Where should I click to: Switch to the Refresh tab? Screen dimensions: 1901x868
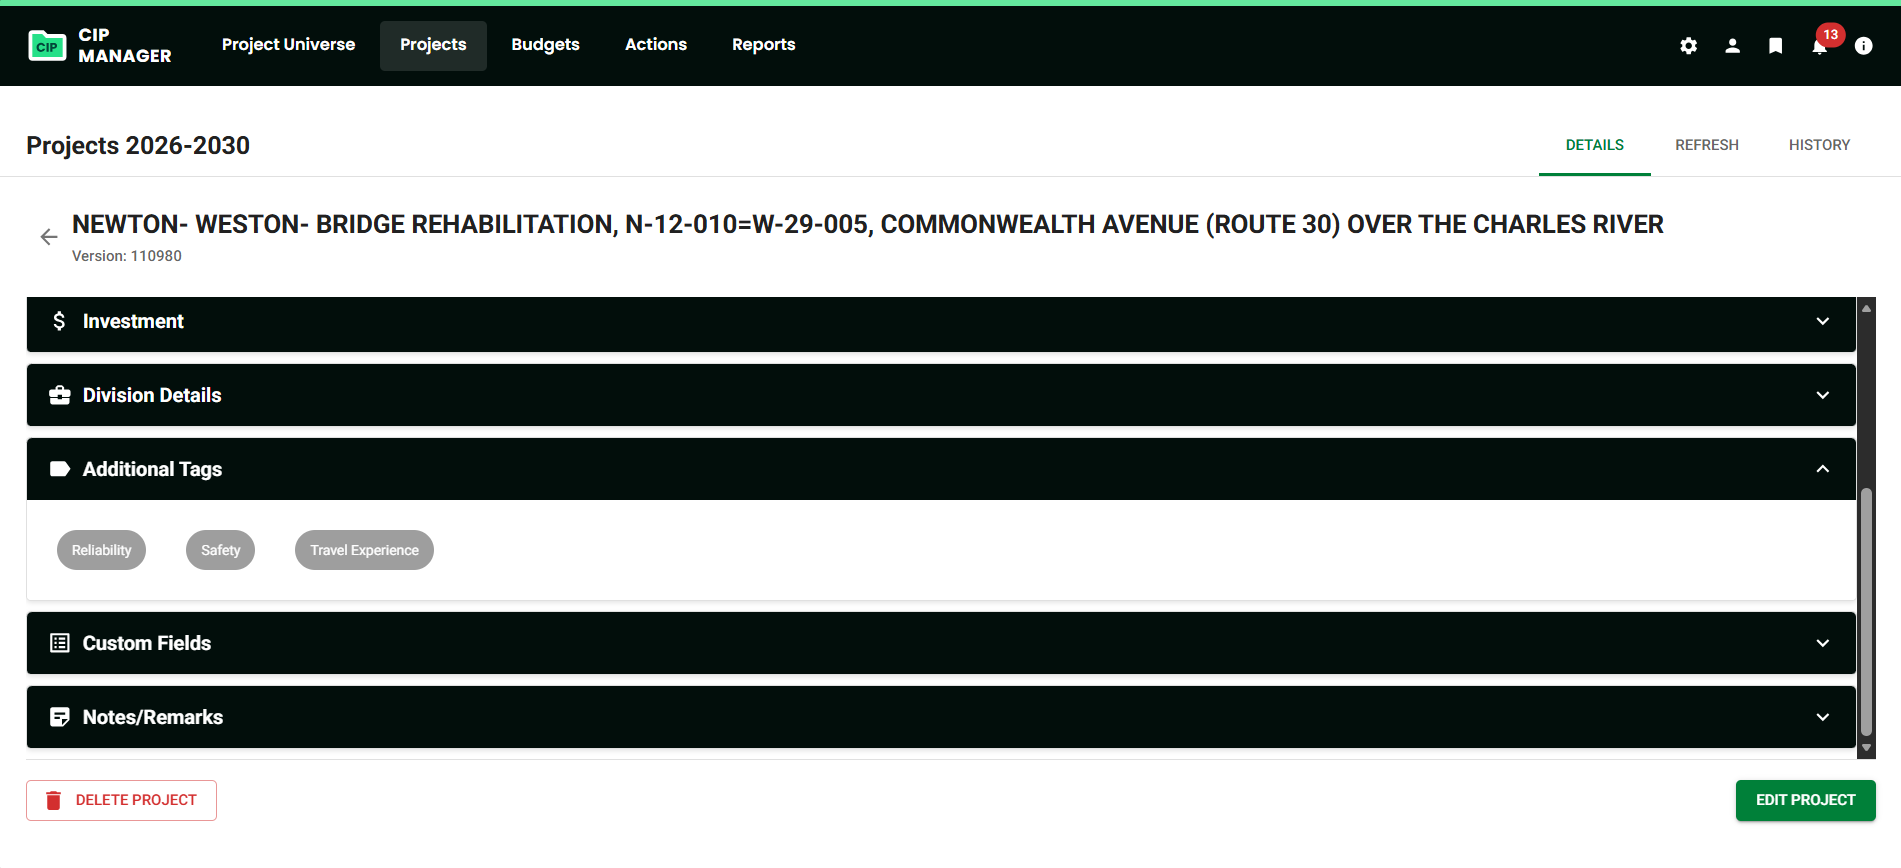tap(1706, 145)
